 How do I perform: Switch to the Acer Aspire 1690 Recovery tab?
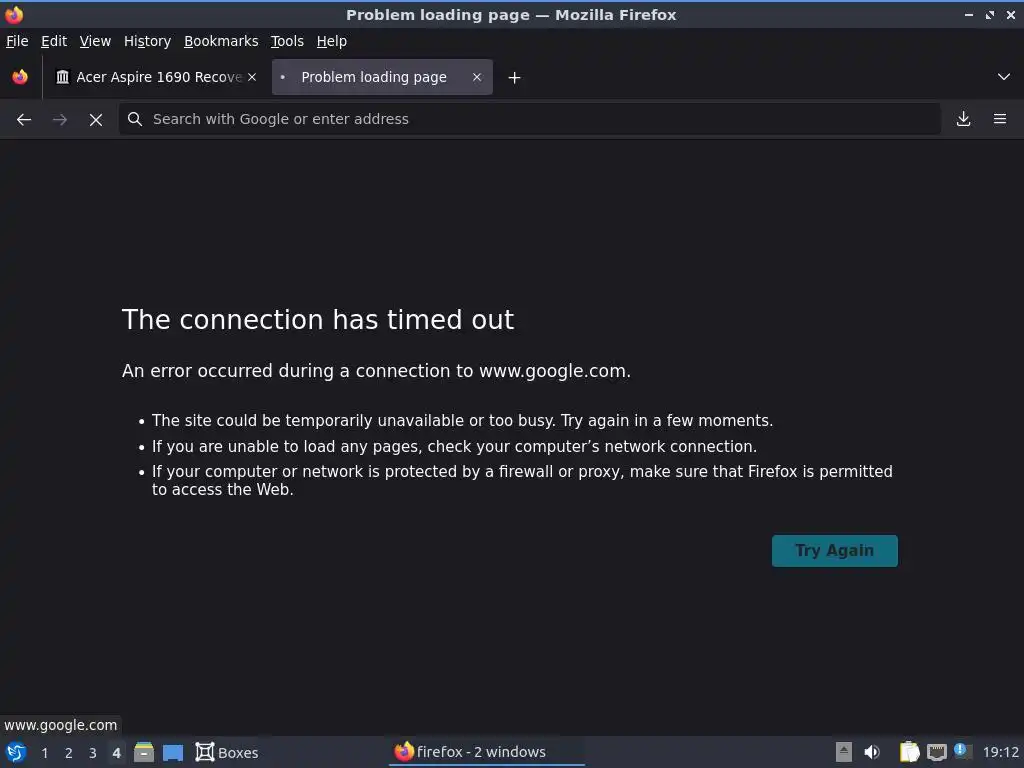[155, 77]
